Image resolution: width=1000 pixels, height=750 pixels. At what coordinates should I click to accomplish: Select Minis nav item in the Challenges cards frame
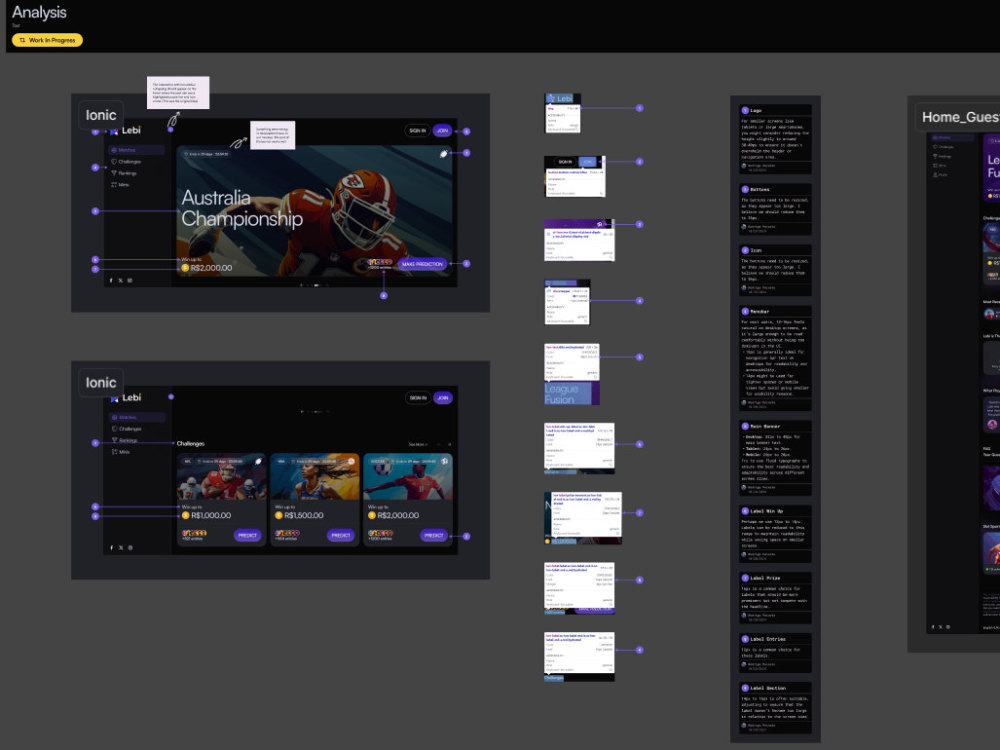click(121, 452)
